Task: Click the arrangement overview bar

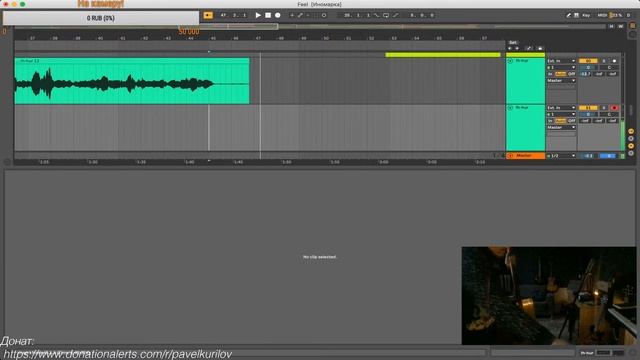Action: (x=309, y=26)
